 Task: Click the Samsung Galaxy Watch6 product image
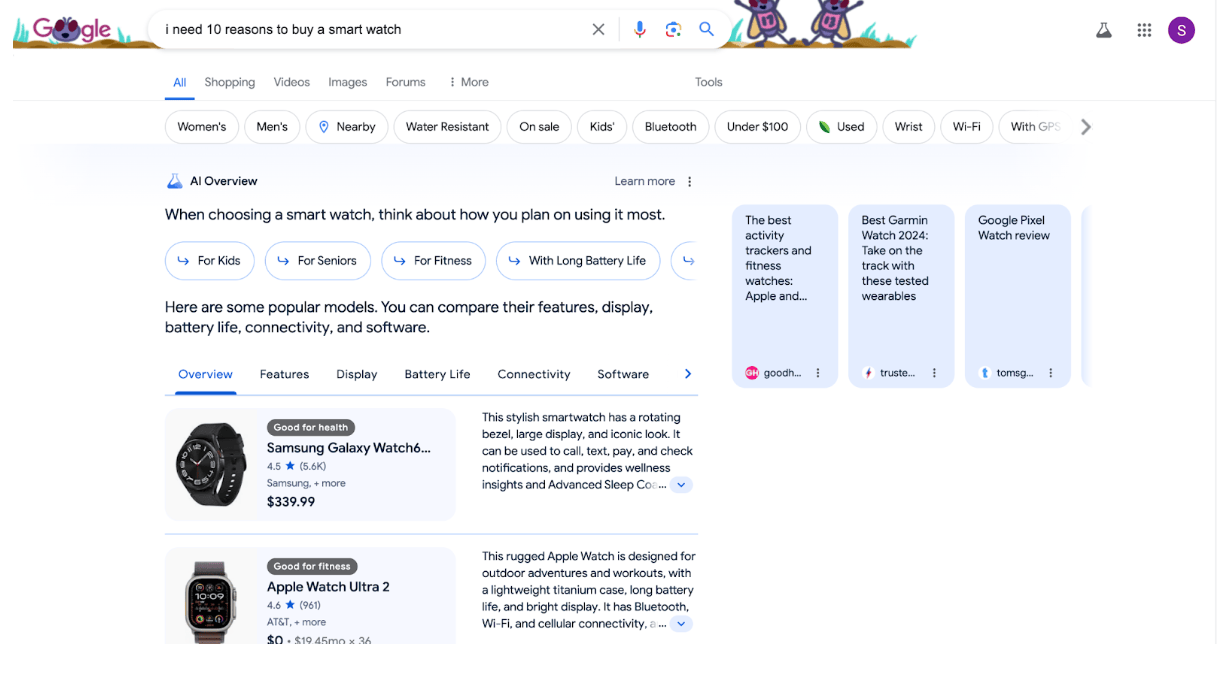click(x=211, y=464)
